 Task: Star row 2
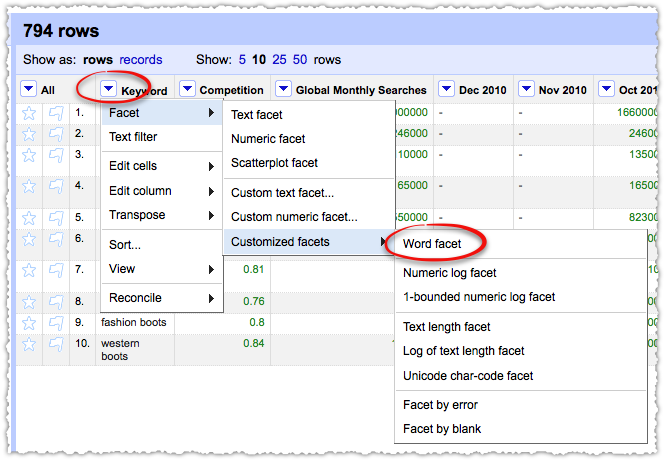click(x=29, y=134)
